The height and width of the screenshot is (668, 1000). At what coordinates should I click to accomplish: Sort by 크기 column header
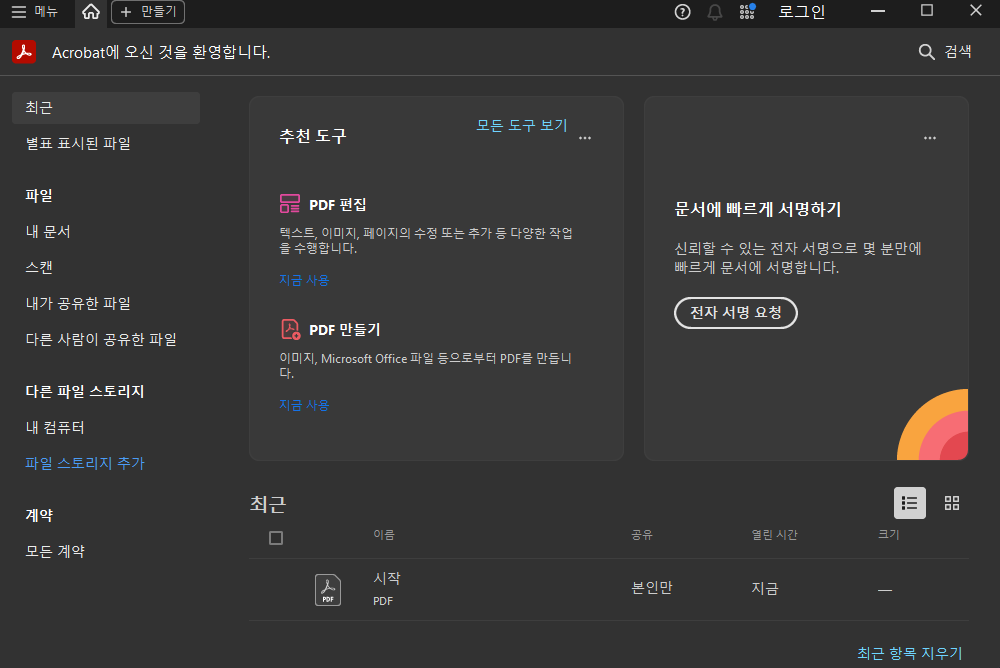click(888, 535)
